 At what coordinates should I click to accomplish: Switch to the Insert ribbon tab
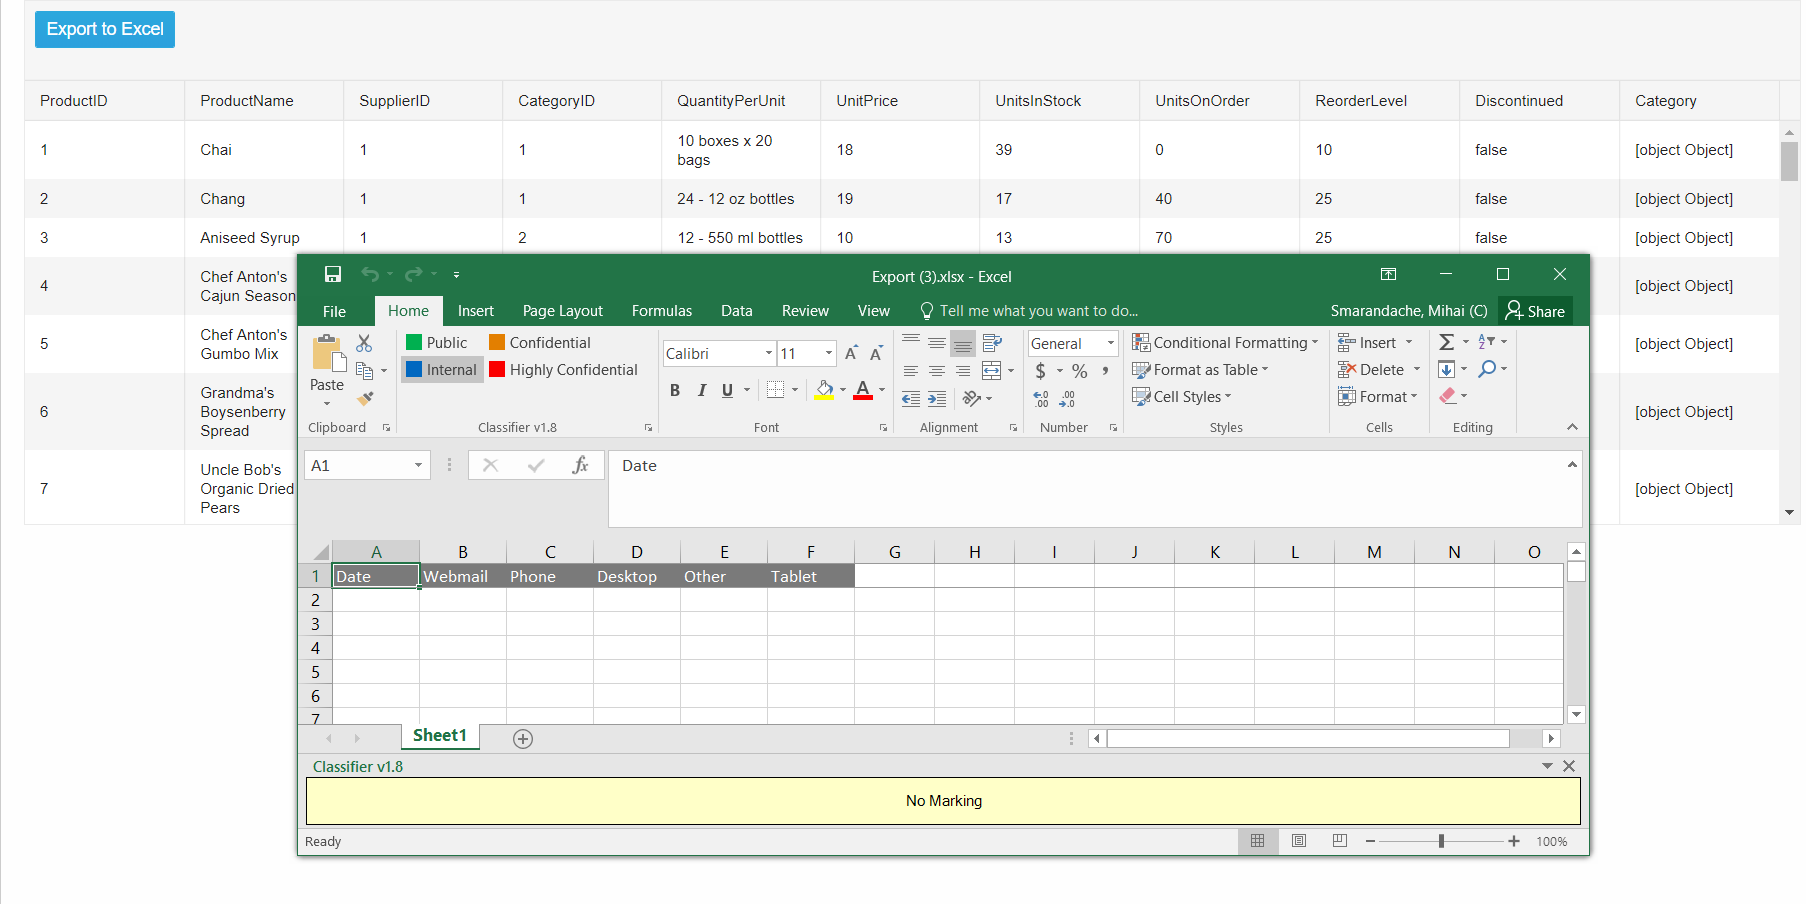pyautogui.click(x=476, y=311)
